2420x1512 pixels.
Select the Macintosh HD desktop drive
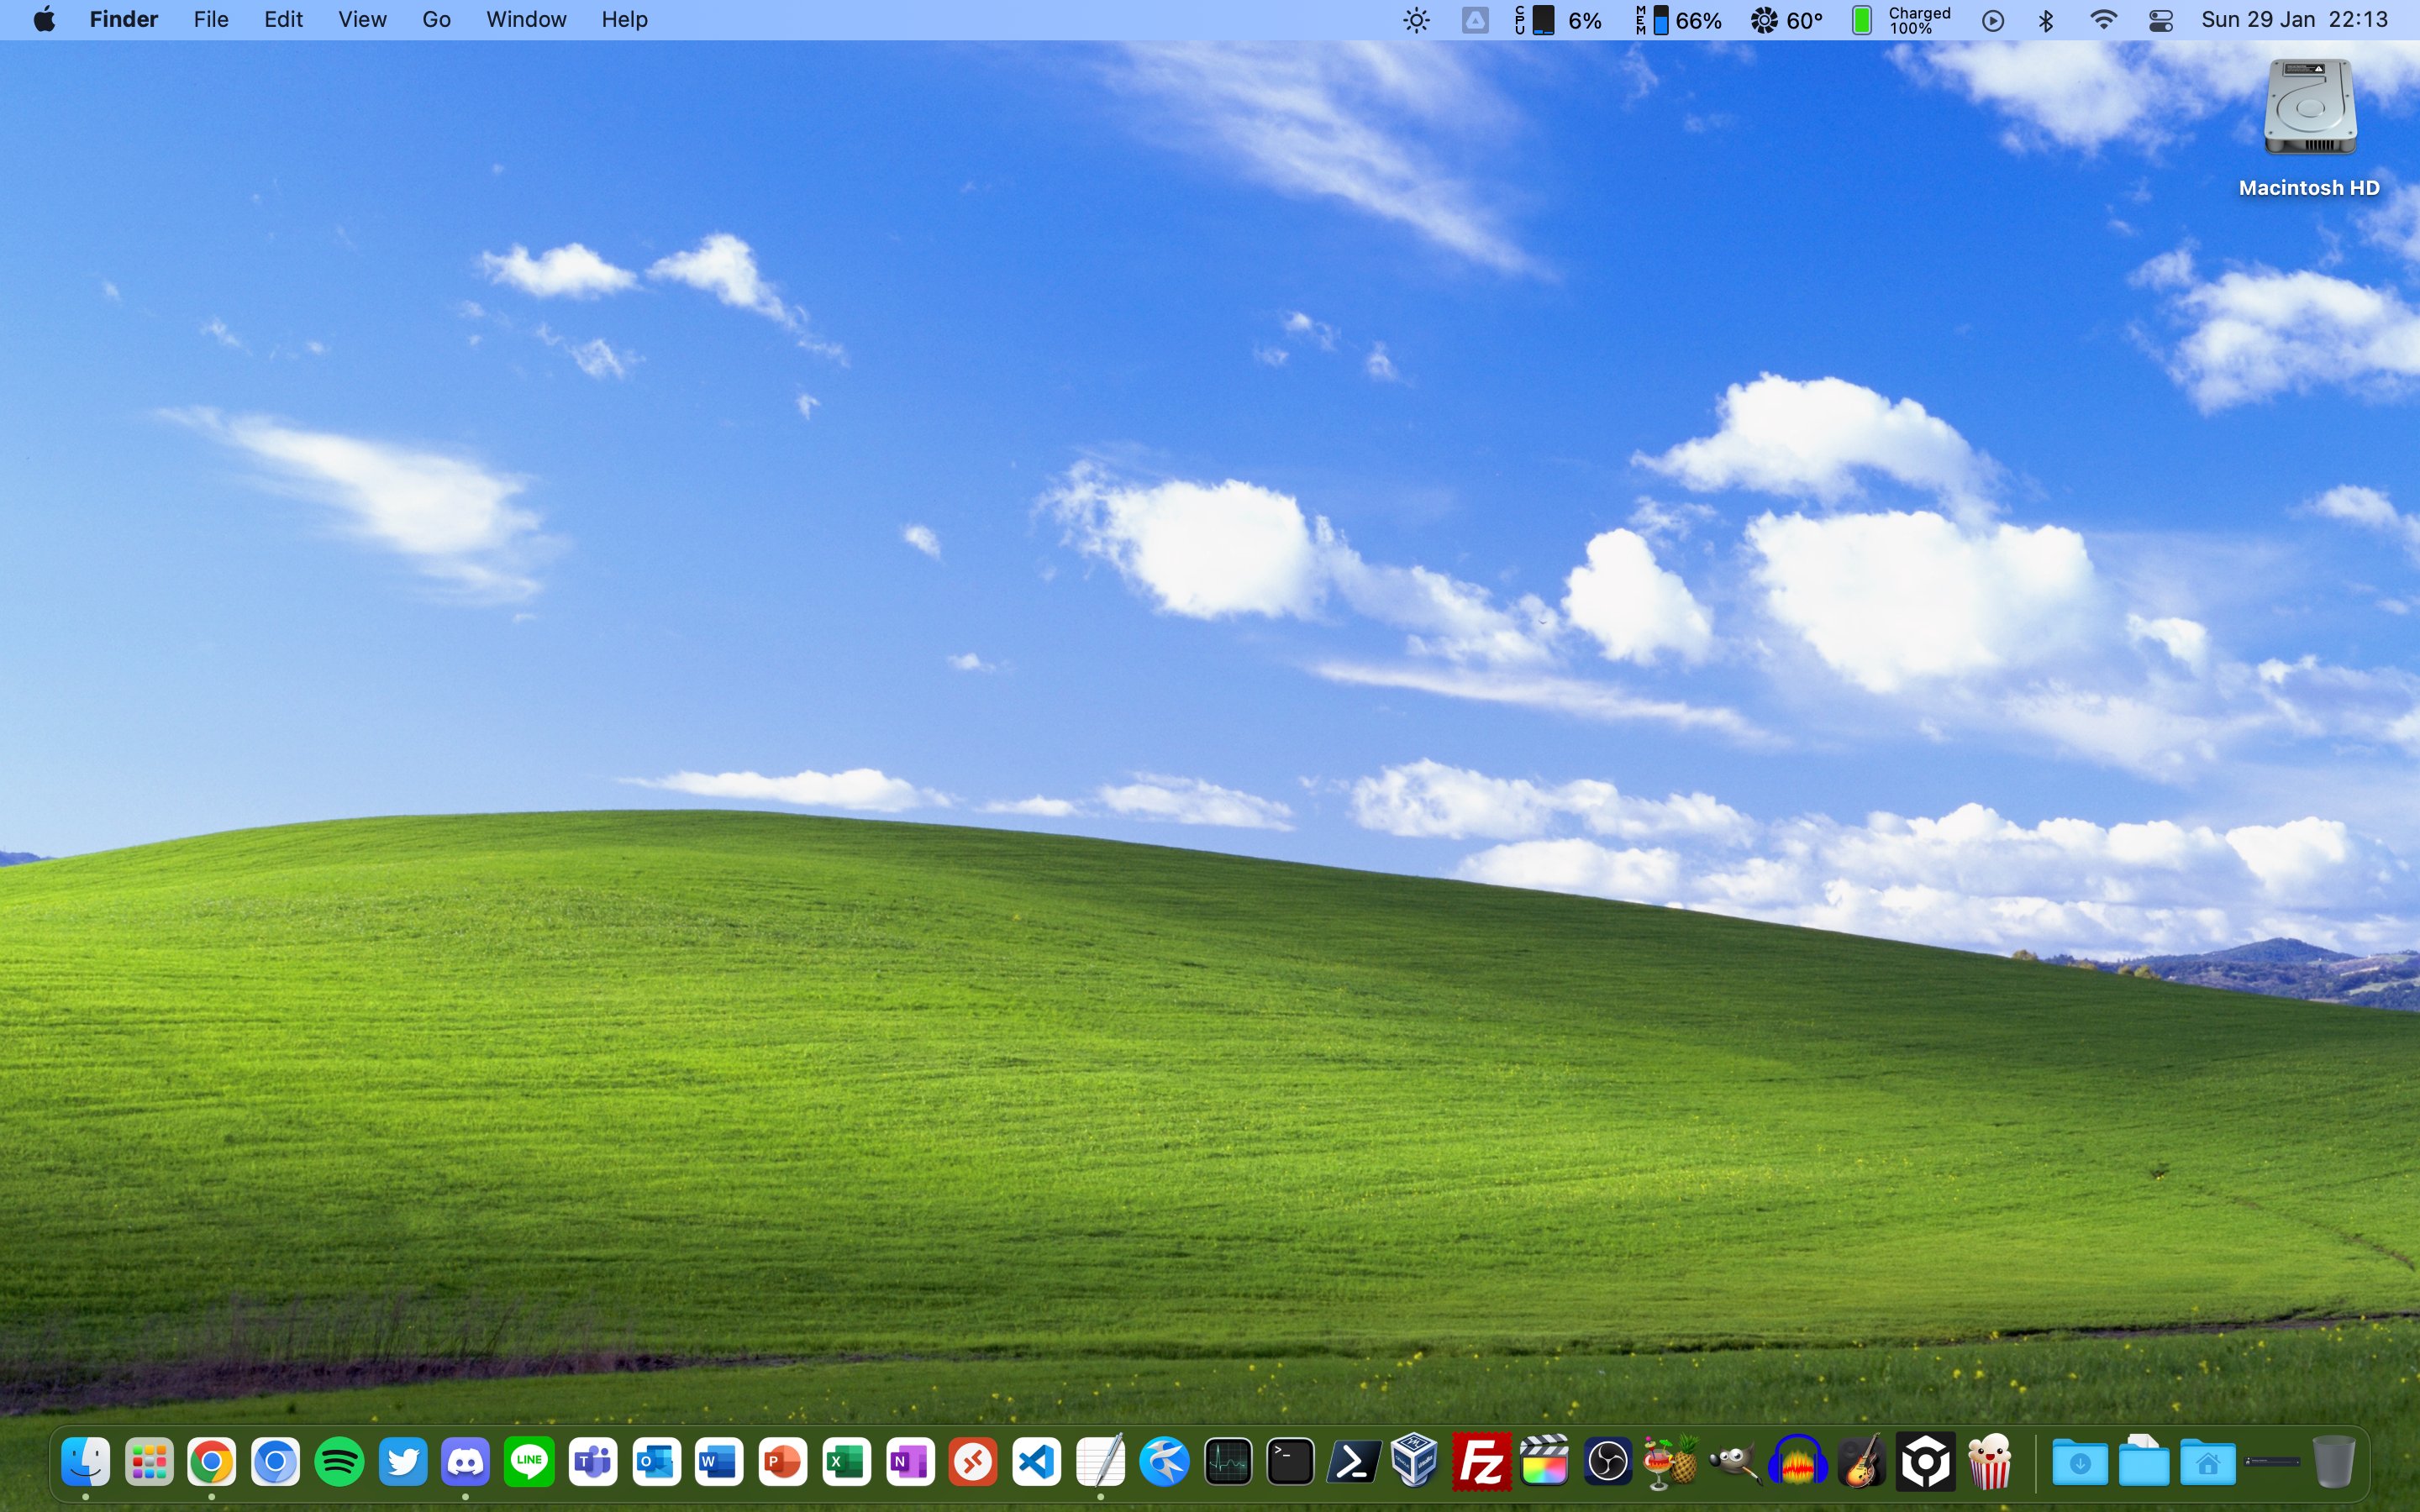[2309, 108]
